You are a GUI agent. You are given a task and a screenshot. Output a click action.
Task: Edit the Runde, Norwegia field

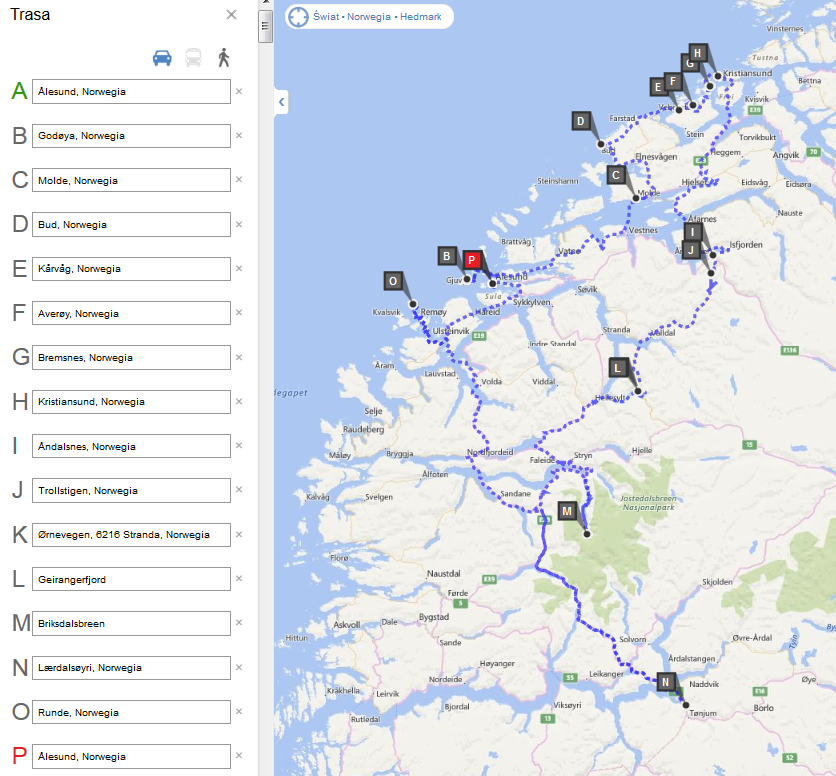coord(131,712)
